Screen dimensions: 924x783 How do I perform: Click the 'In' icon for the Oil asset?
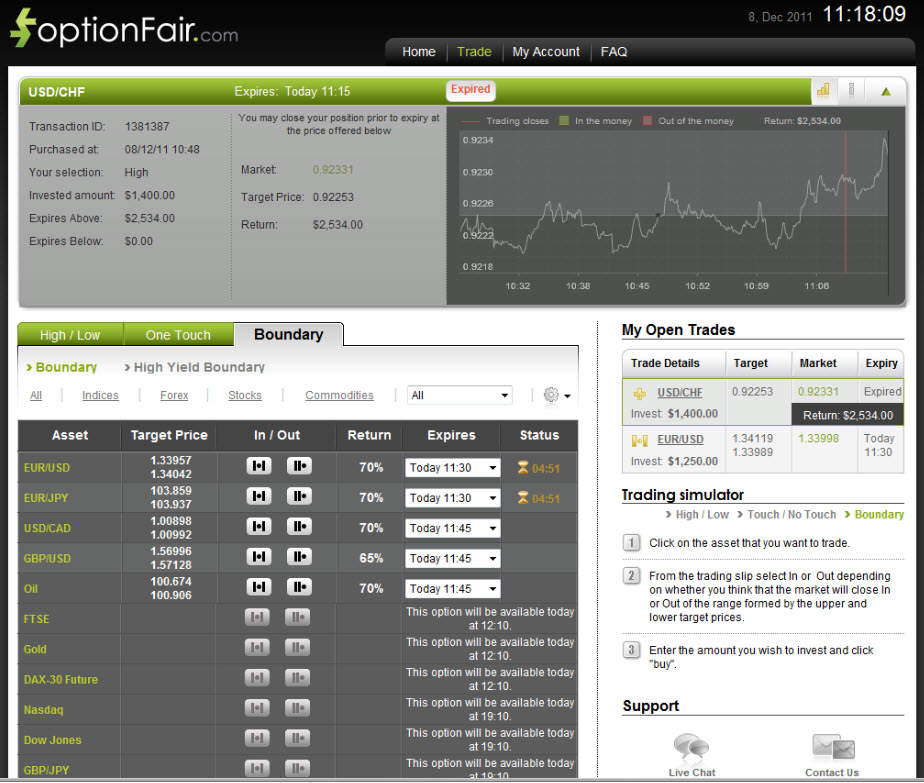(257, 588)
